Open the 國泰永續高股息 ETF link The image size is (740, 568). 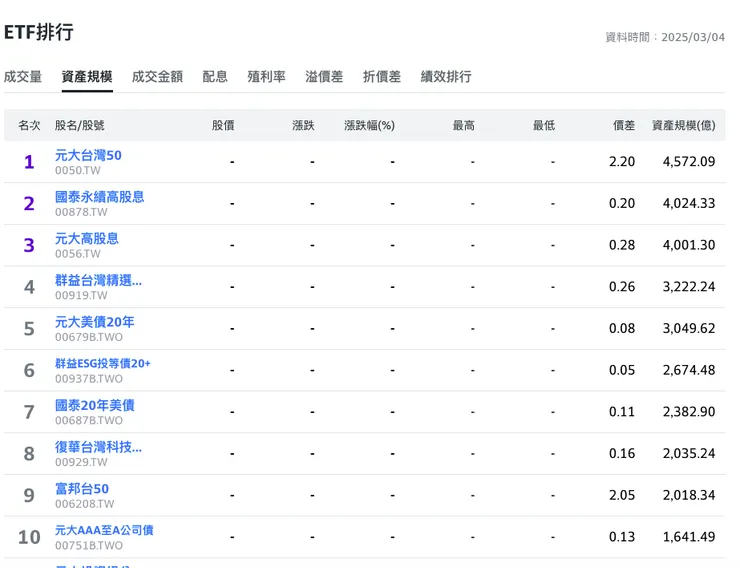click(100, 197)
